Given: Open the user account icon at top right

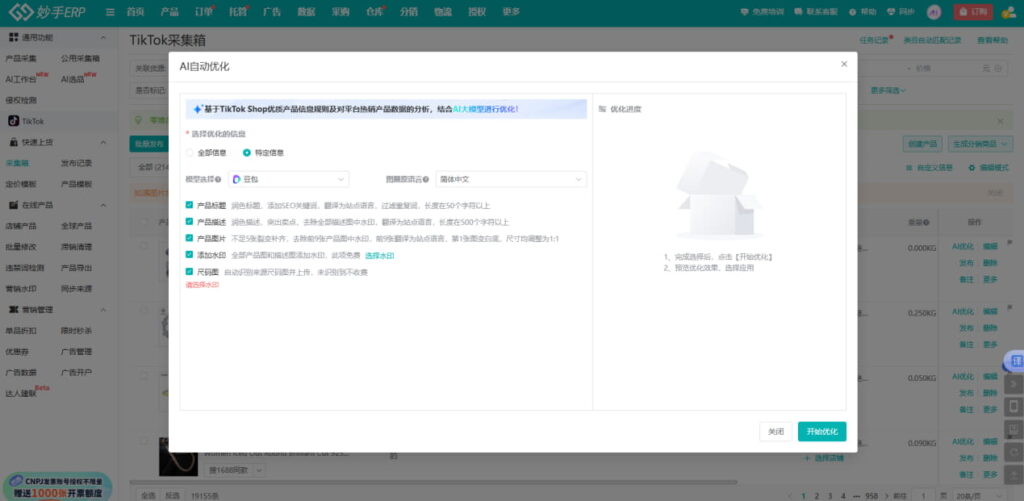Looking at the screenshot, I should coord(1008,12).
